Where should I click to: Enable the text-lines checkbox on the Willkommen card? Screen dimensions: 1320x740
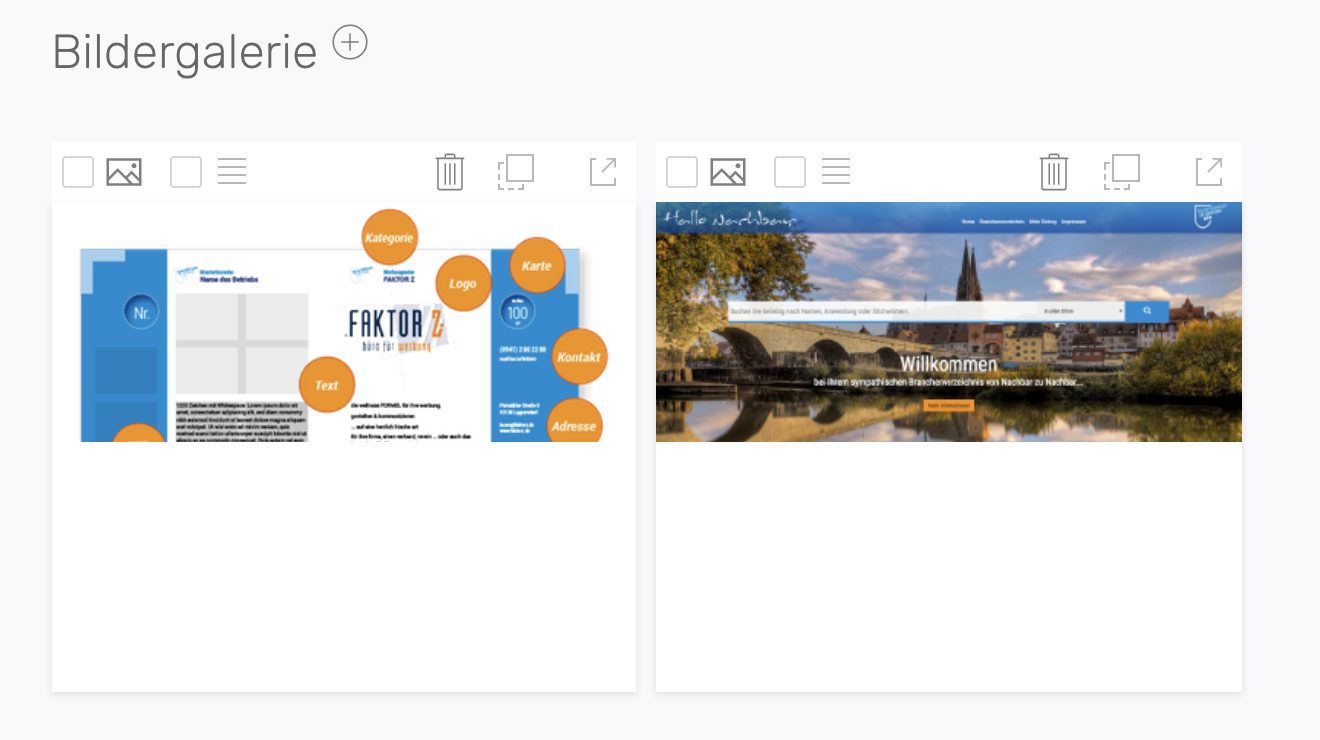(x=790, y=172)
